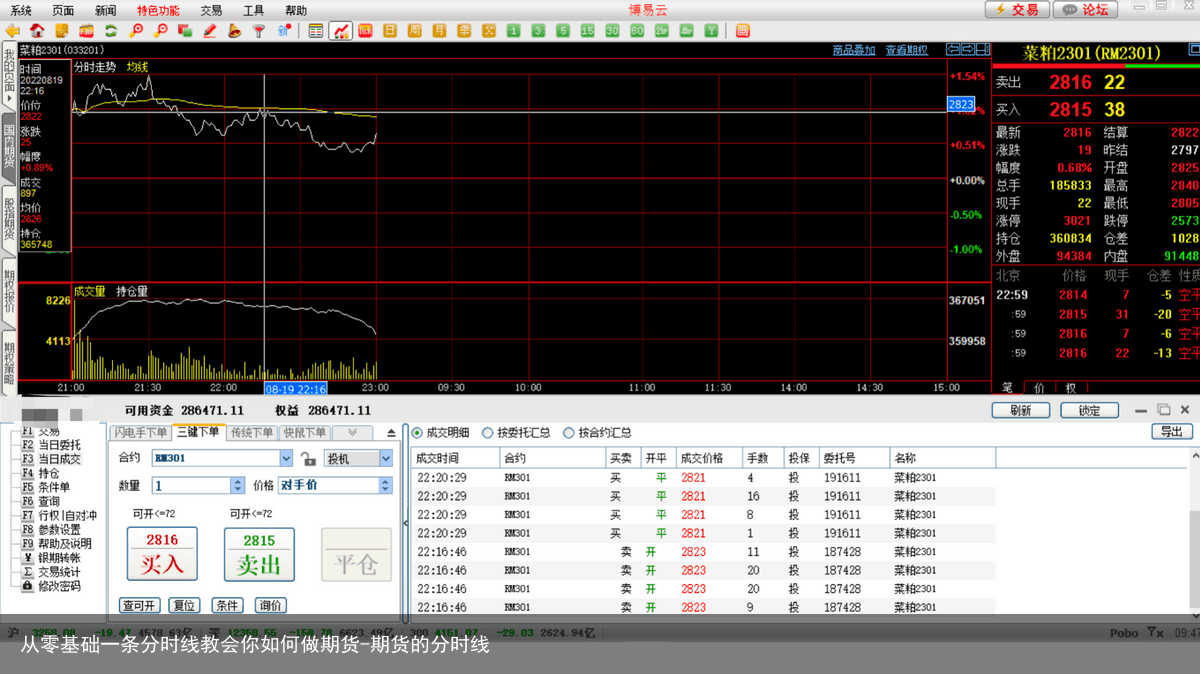
Task: Select the 按委托汇总 radio button
Action: pyautogui.click(x=488, y=433)
